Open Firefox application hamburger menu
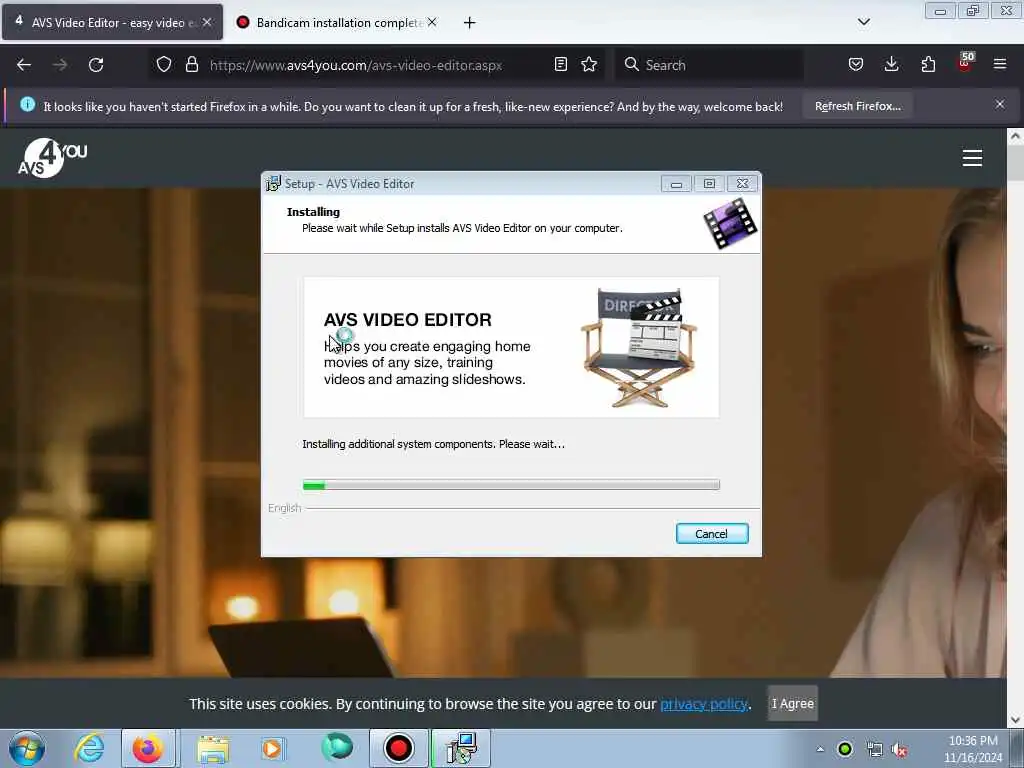 [1000, 64]
